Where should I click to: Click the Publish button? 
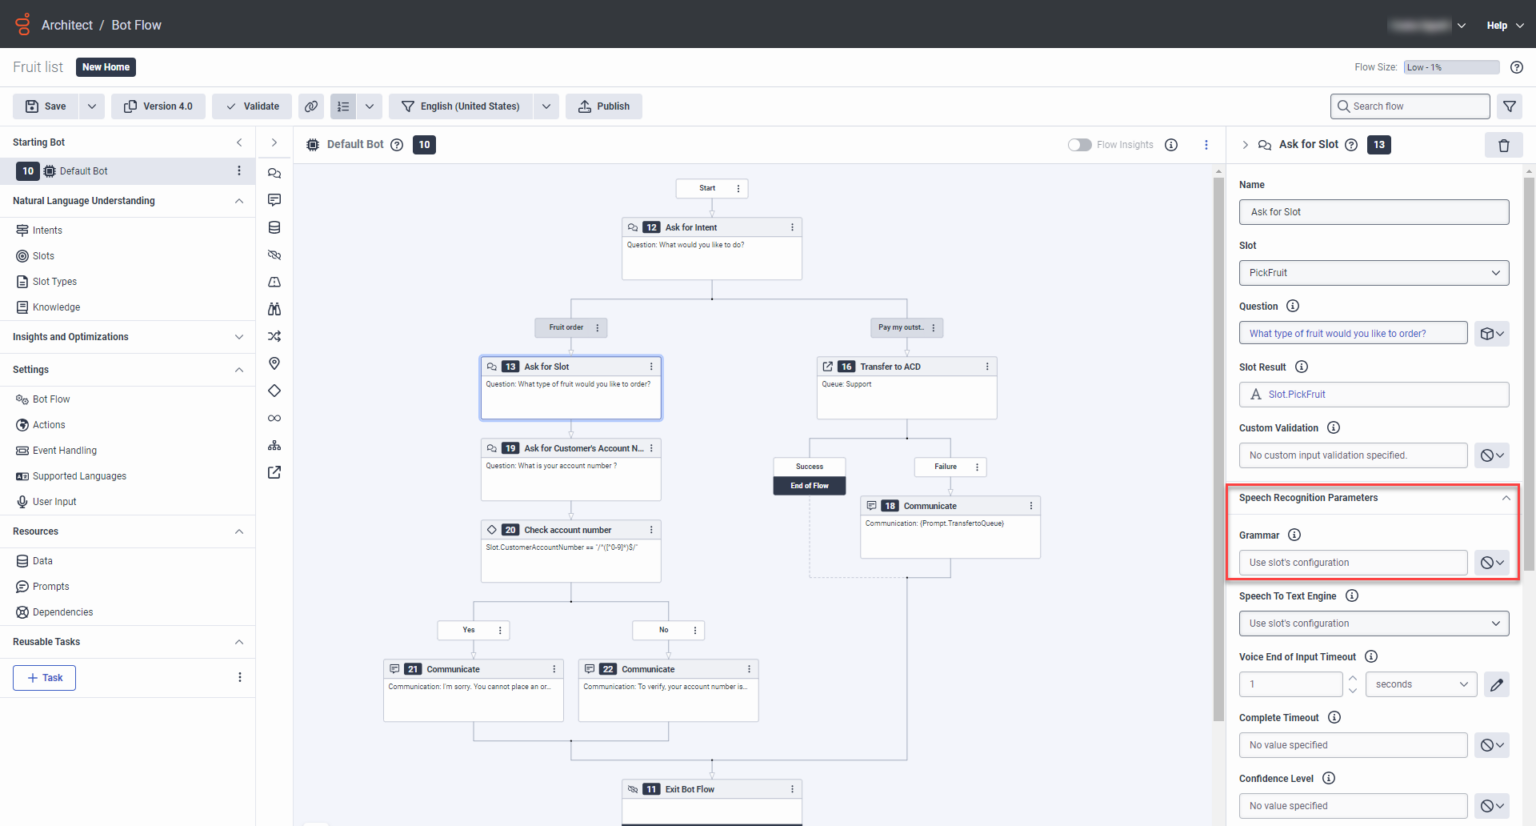pyautogui.click(x=604, y=106)
